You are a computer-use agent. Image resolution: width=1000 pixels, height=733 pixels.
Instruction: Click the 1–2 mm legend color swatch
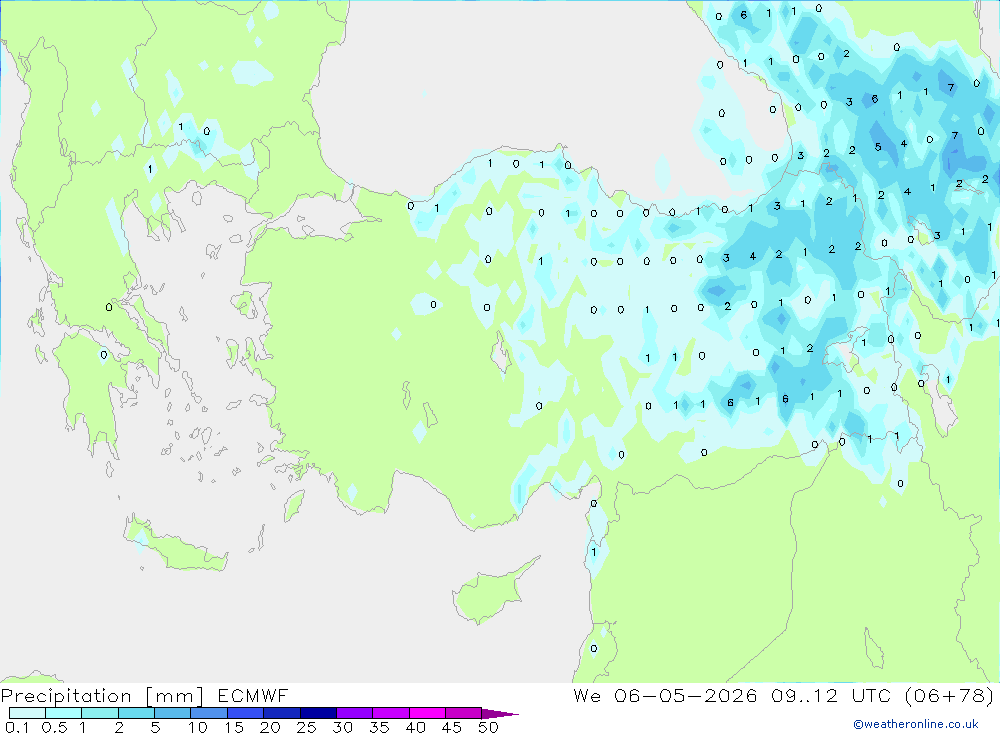[x=100, y=713]
